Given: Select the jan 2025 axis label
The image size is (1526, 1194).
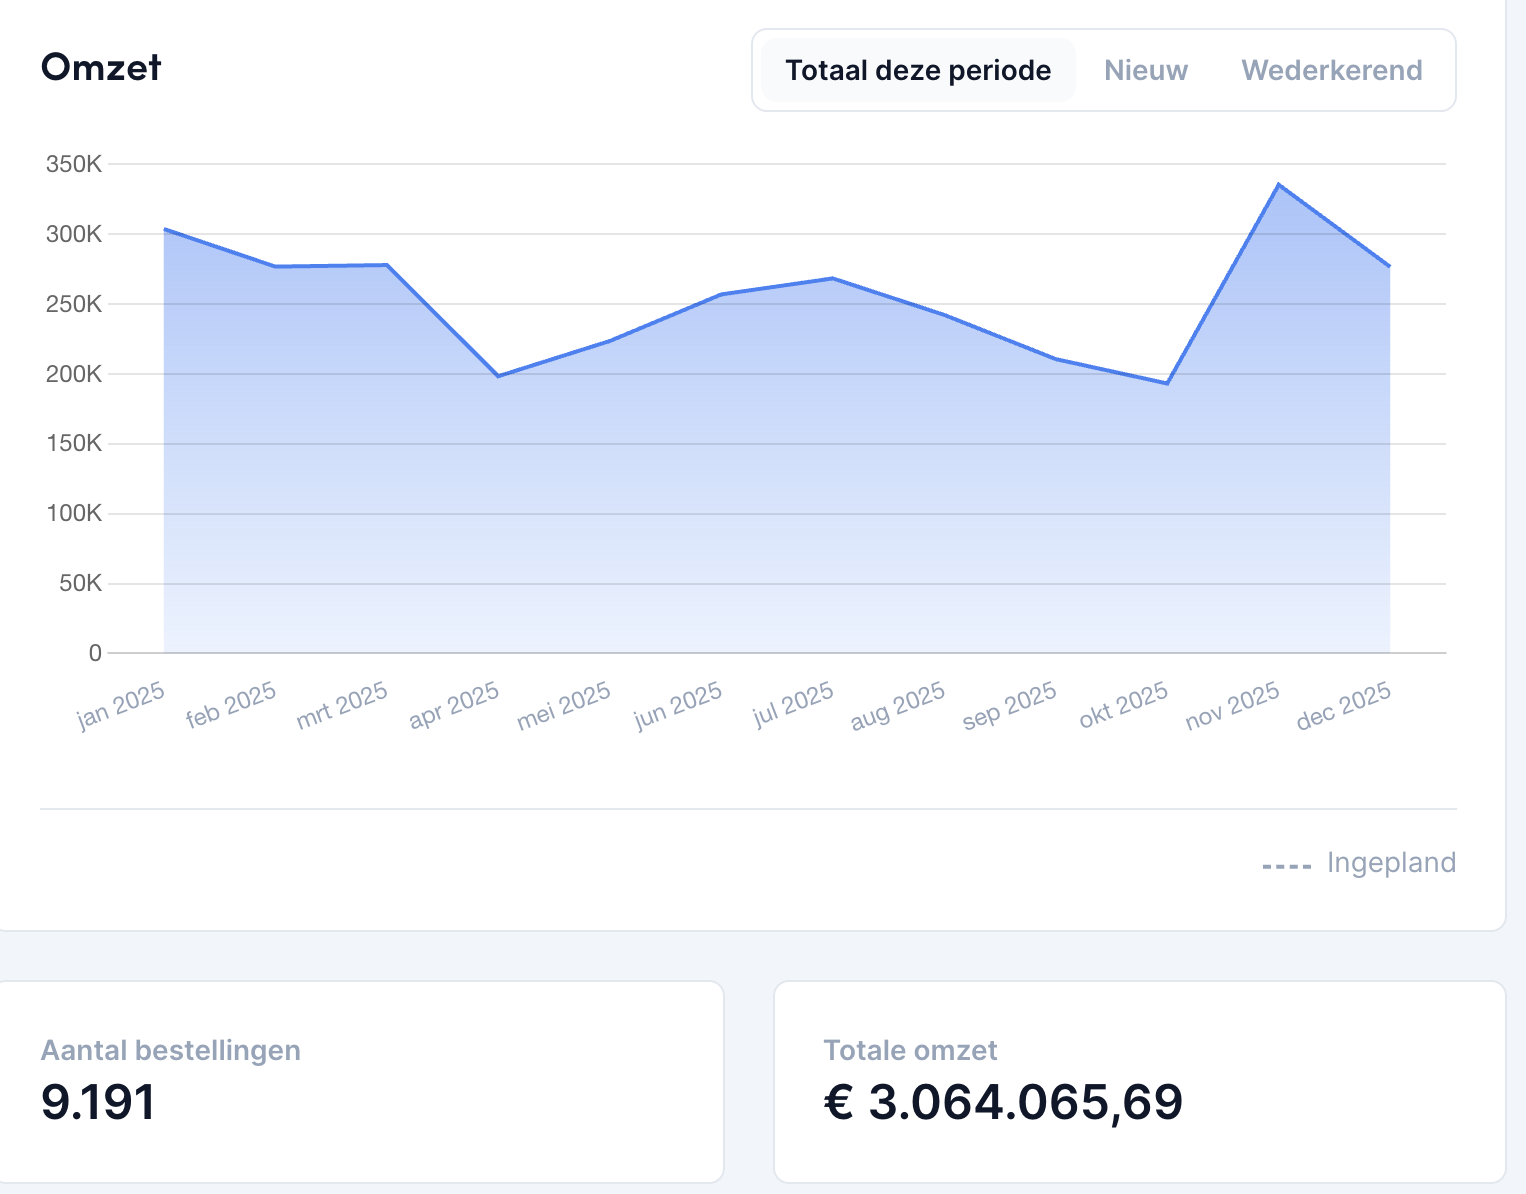Looking at the screenshot, I should (x=121, y=702).
